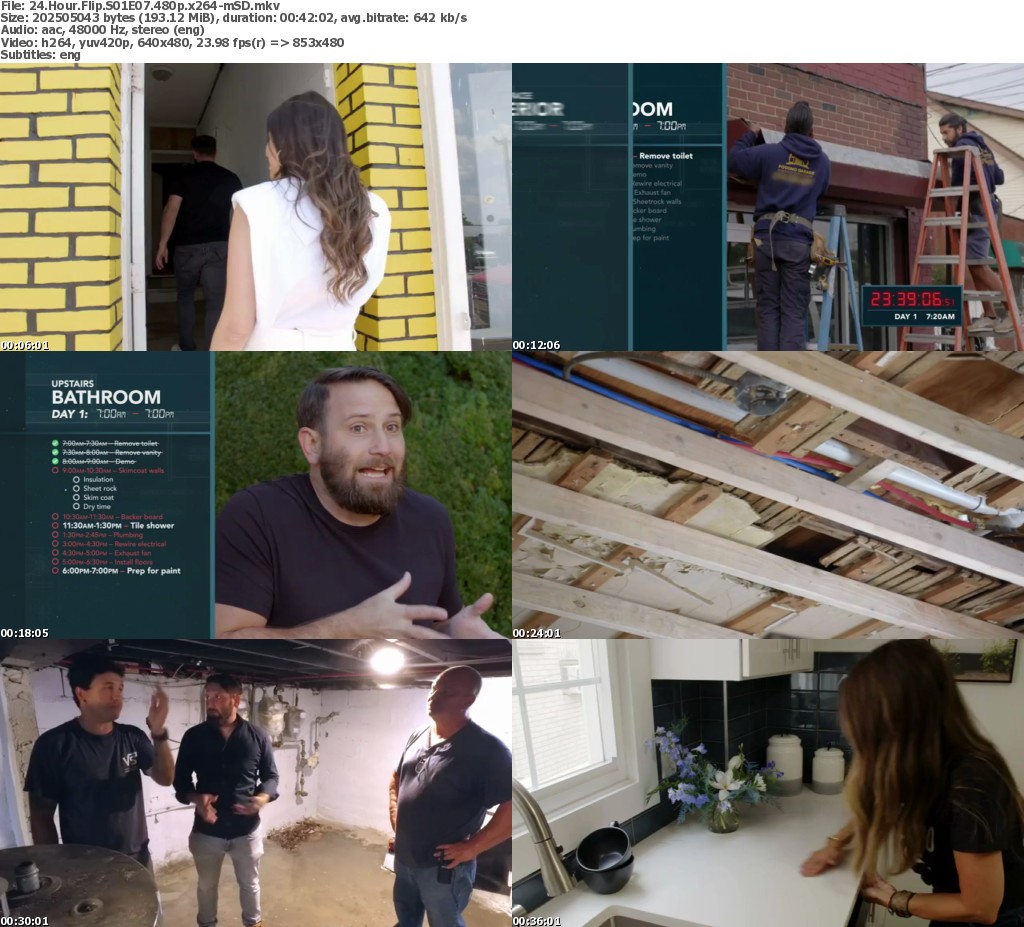Open the thumbnail of the yellow brick doorway
The height and width of the screenshot is (927, 1024).
256,207
